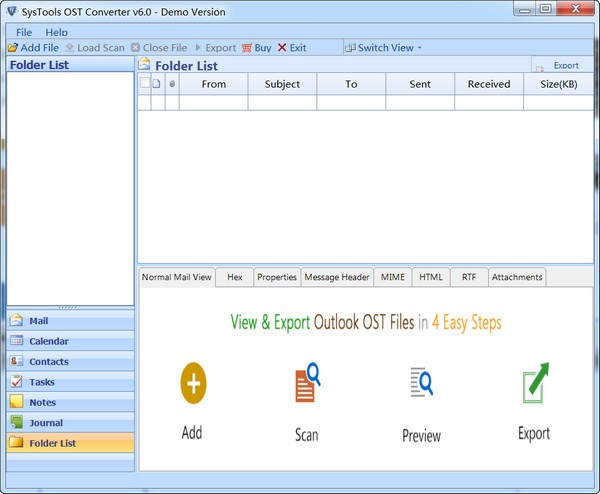Close the OST Converter window

click(x=576, y=9)
